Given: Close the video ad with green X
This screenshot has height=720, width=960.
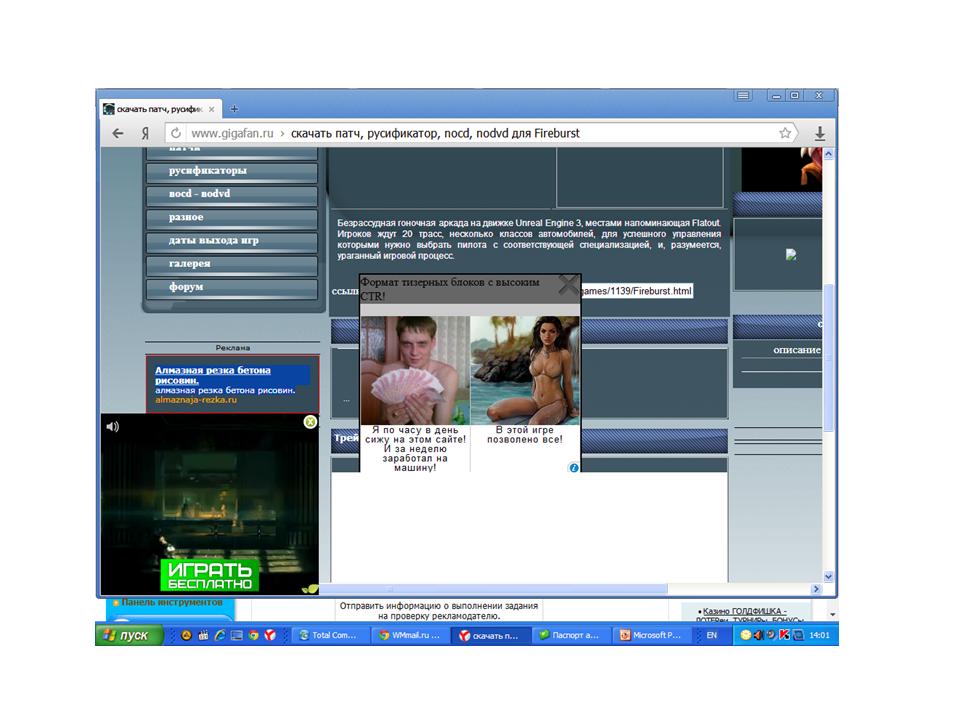Looking at the screenshot, I should [x=310, y=422].
